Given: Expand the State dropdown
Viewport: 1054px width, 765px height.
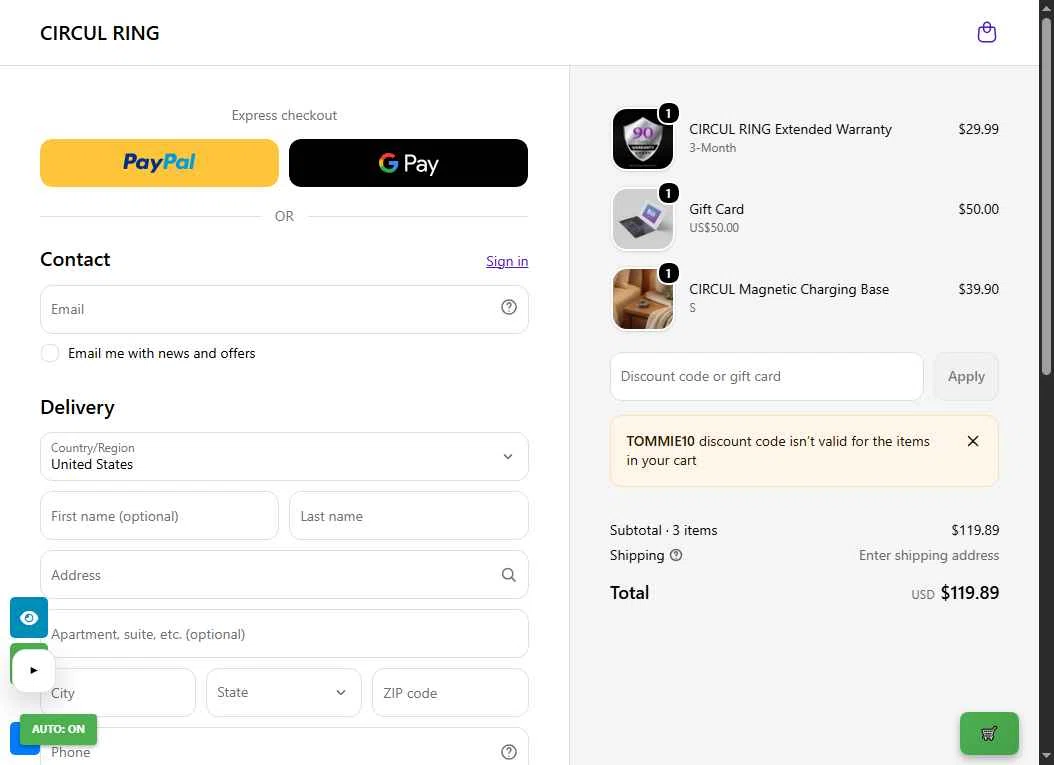Looking at the screenshot, I should (x=284, y=692).
